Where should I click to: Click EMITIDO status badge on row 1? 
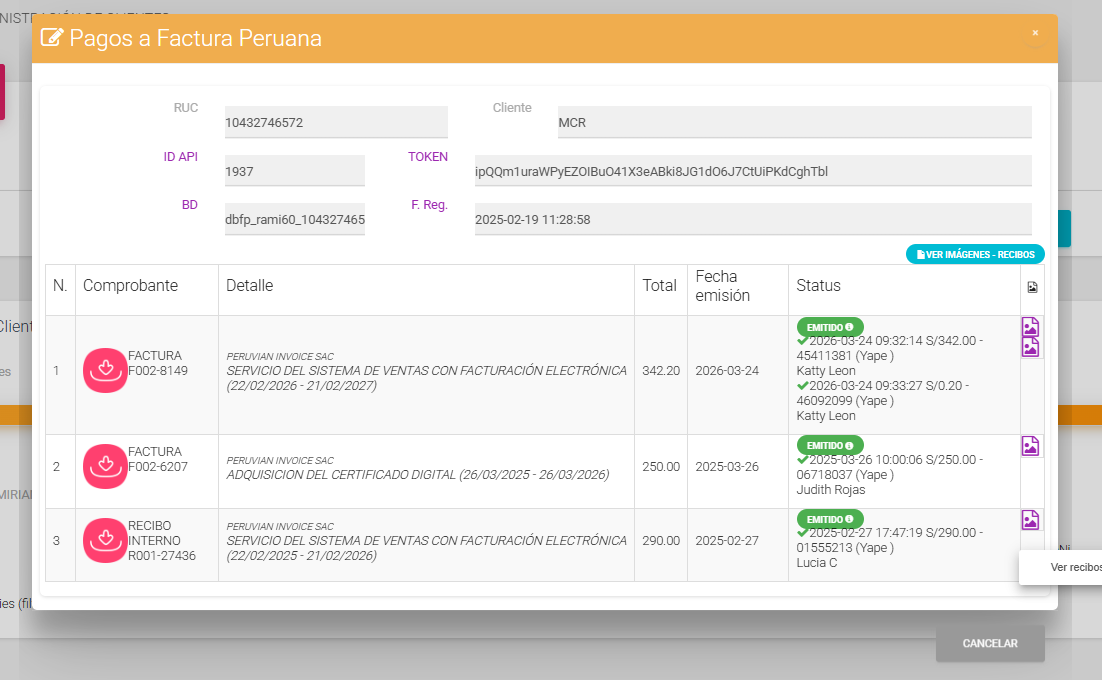coord(830,327)
